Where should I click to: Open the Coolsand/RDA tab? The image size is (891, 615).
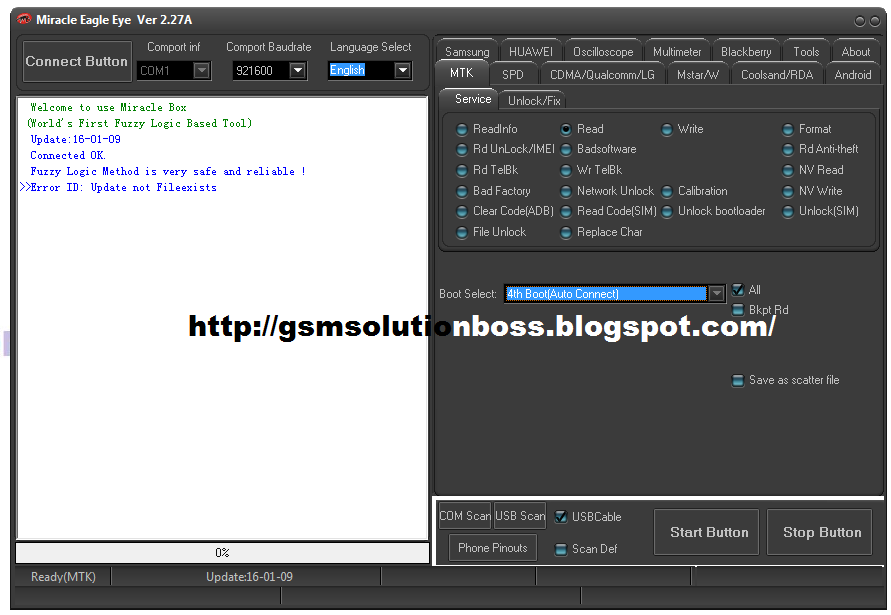point(777,74)
